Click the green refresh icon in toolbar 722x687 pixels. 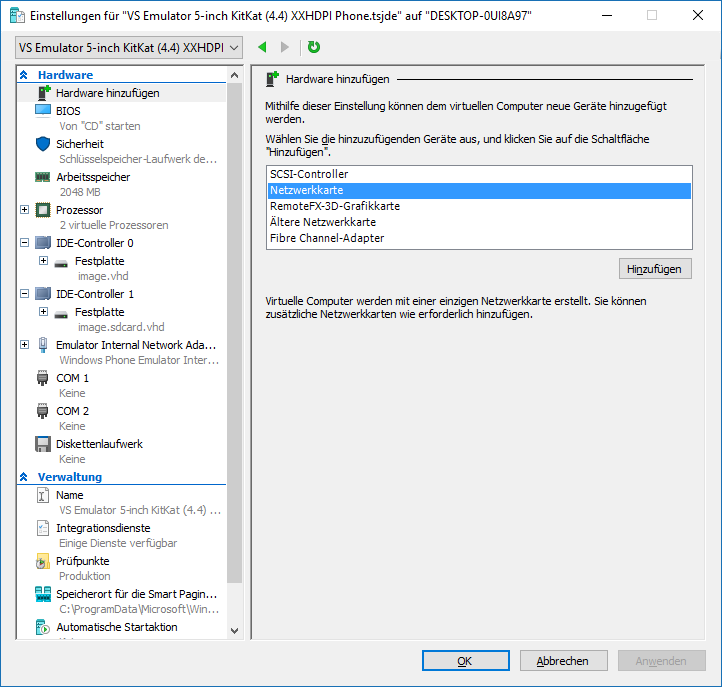point(314,47)
